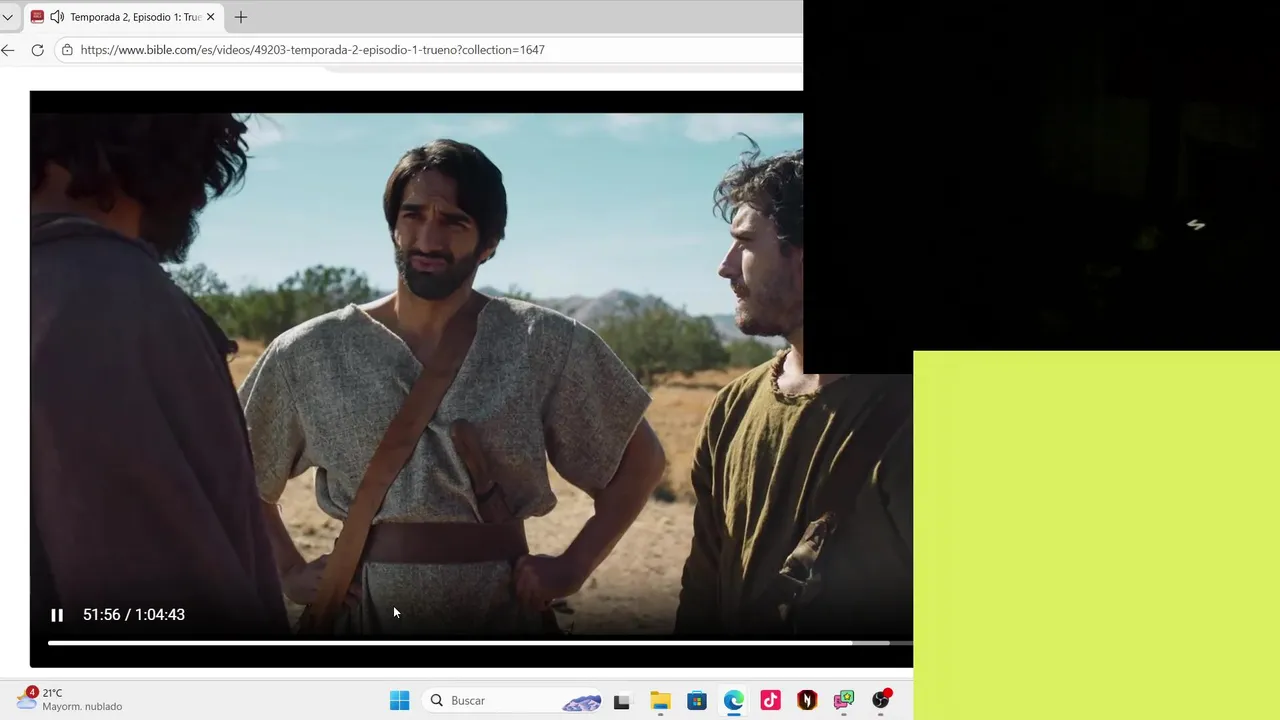Reload the current browser page

click(x=37, y=50)
